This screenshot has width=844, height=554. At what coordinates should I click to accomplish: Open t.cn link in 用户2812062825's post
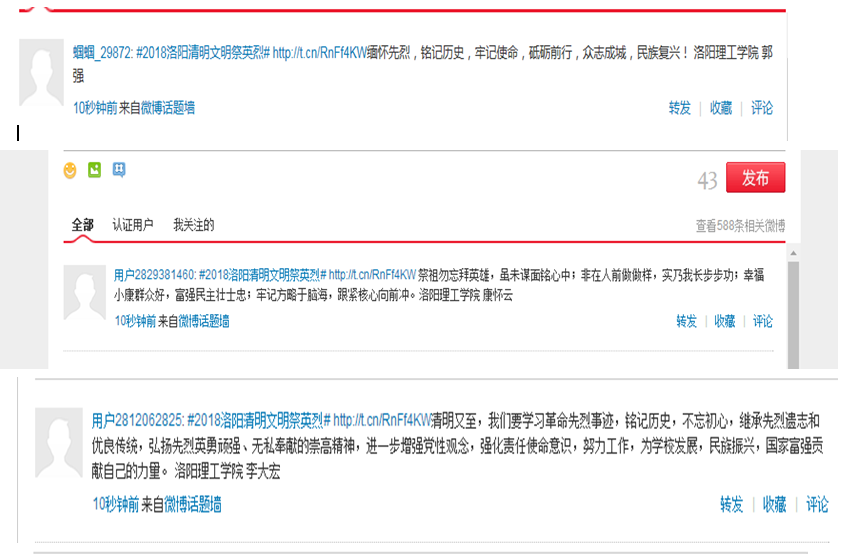tap(381, 420)
